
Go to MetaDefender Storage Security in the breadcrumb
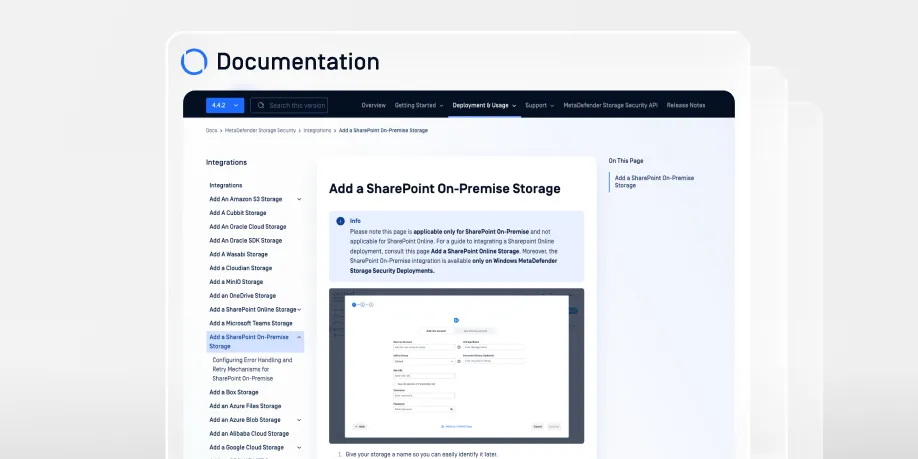point(261,131)
